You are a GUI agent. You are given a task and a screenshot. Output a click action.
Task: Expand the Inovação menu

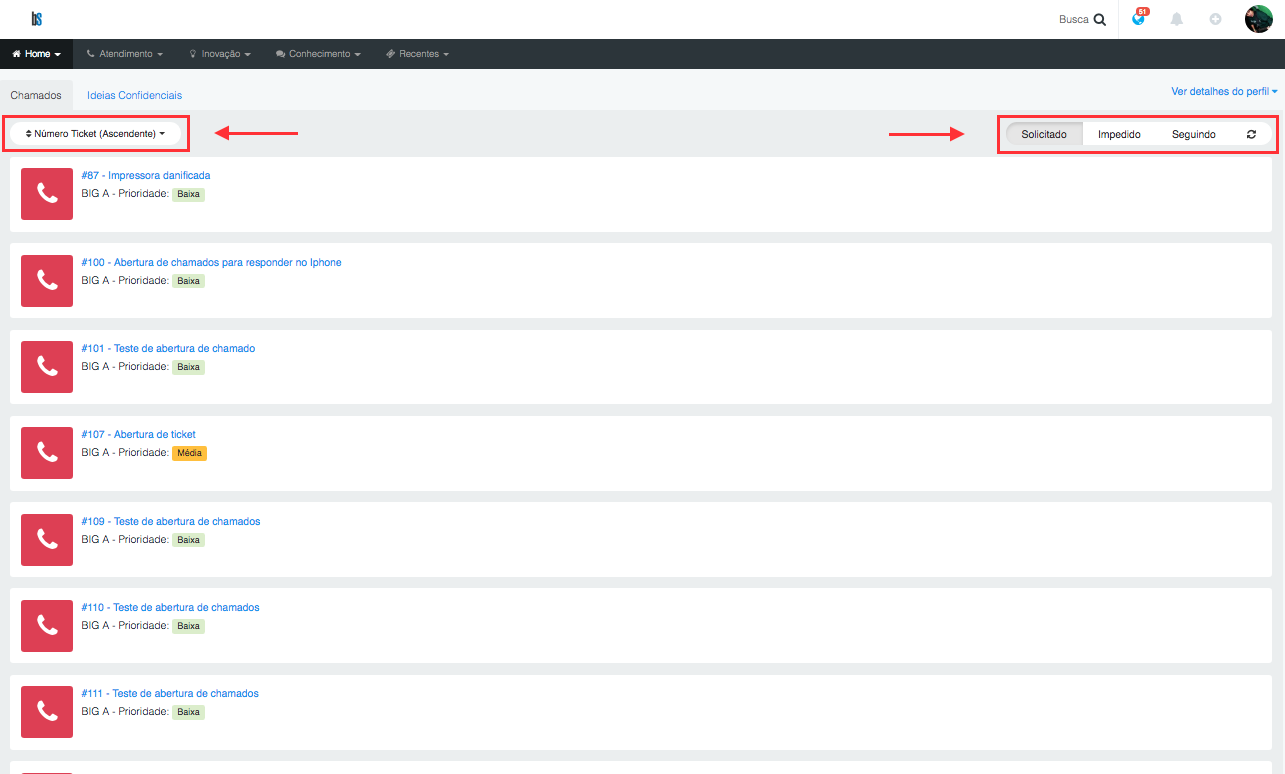coord(220,54)
